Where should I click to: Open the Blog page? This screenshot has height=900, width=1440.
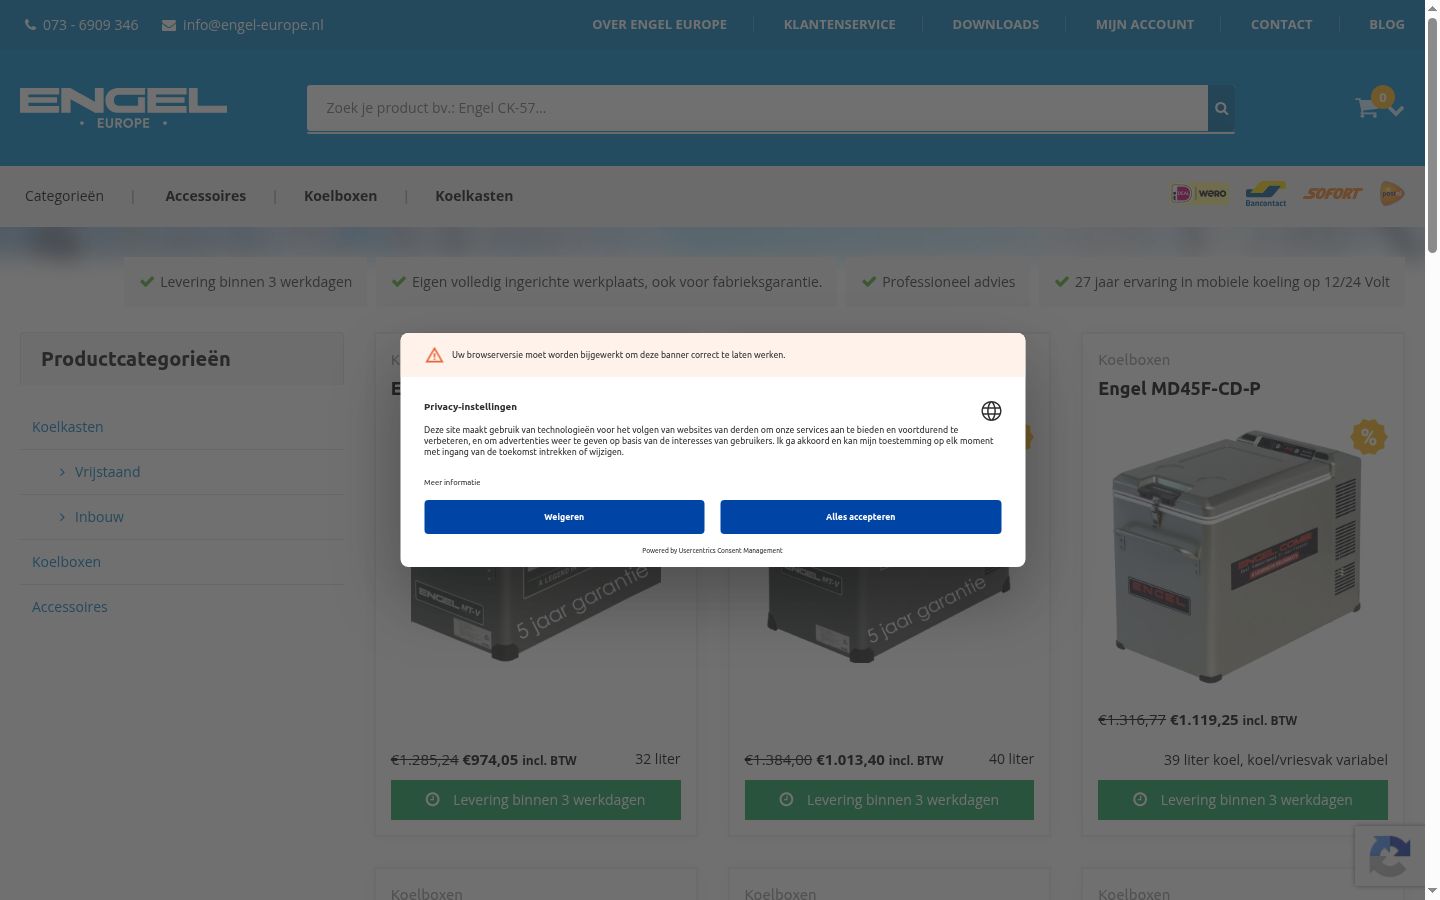click(1387, 25)
